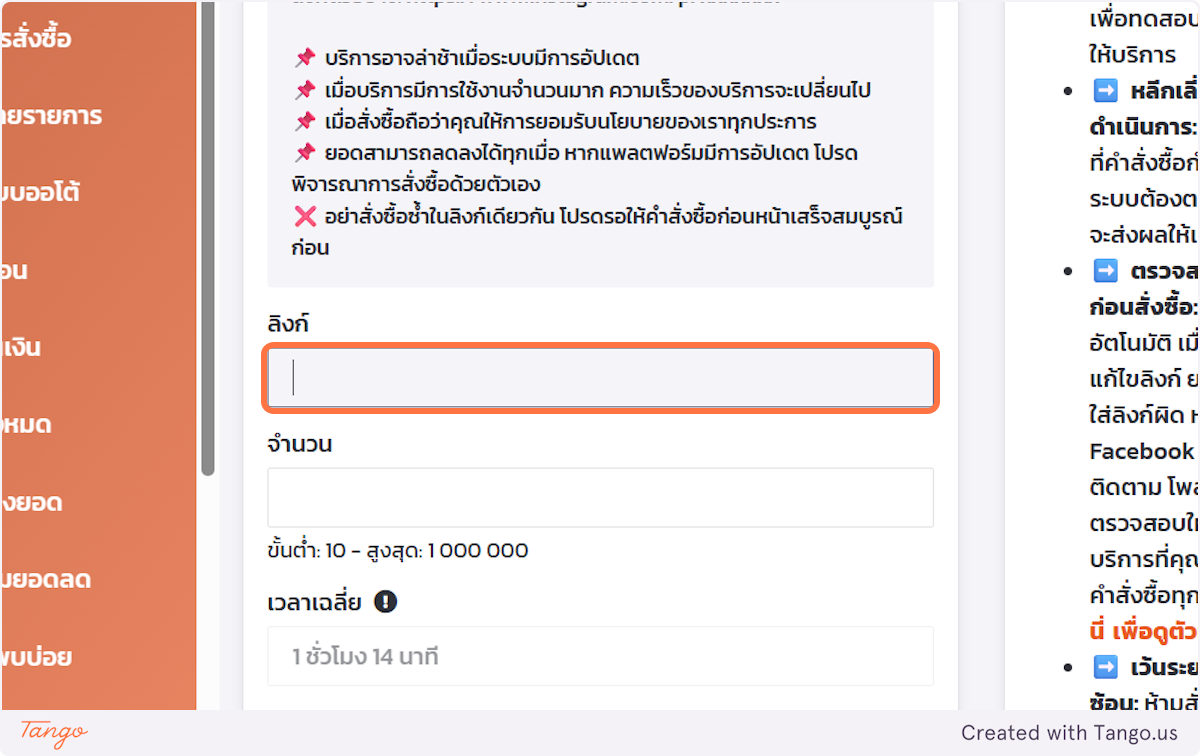Click the blue arrow icon beside ตรวจส

[x=1105, y=270]
